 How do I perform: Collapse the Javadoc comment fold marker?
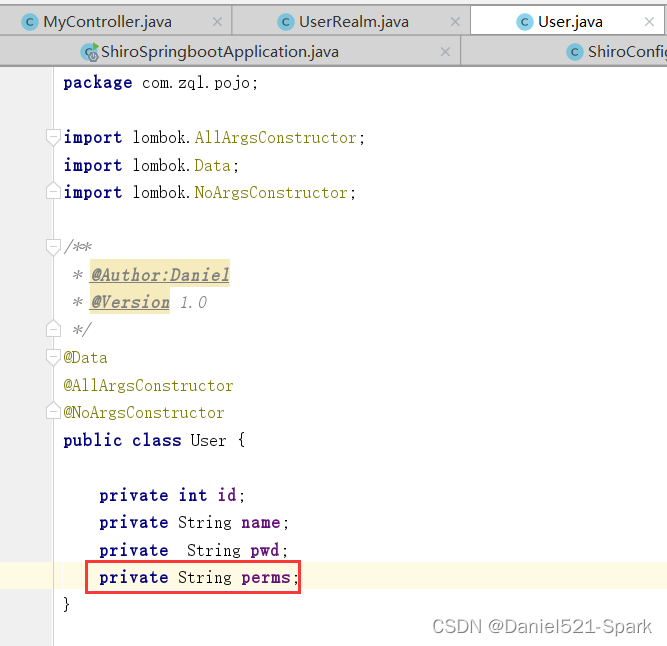(x=53, y=247)
